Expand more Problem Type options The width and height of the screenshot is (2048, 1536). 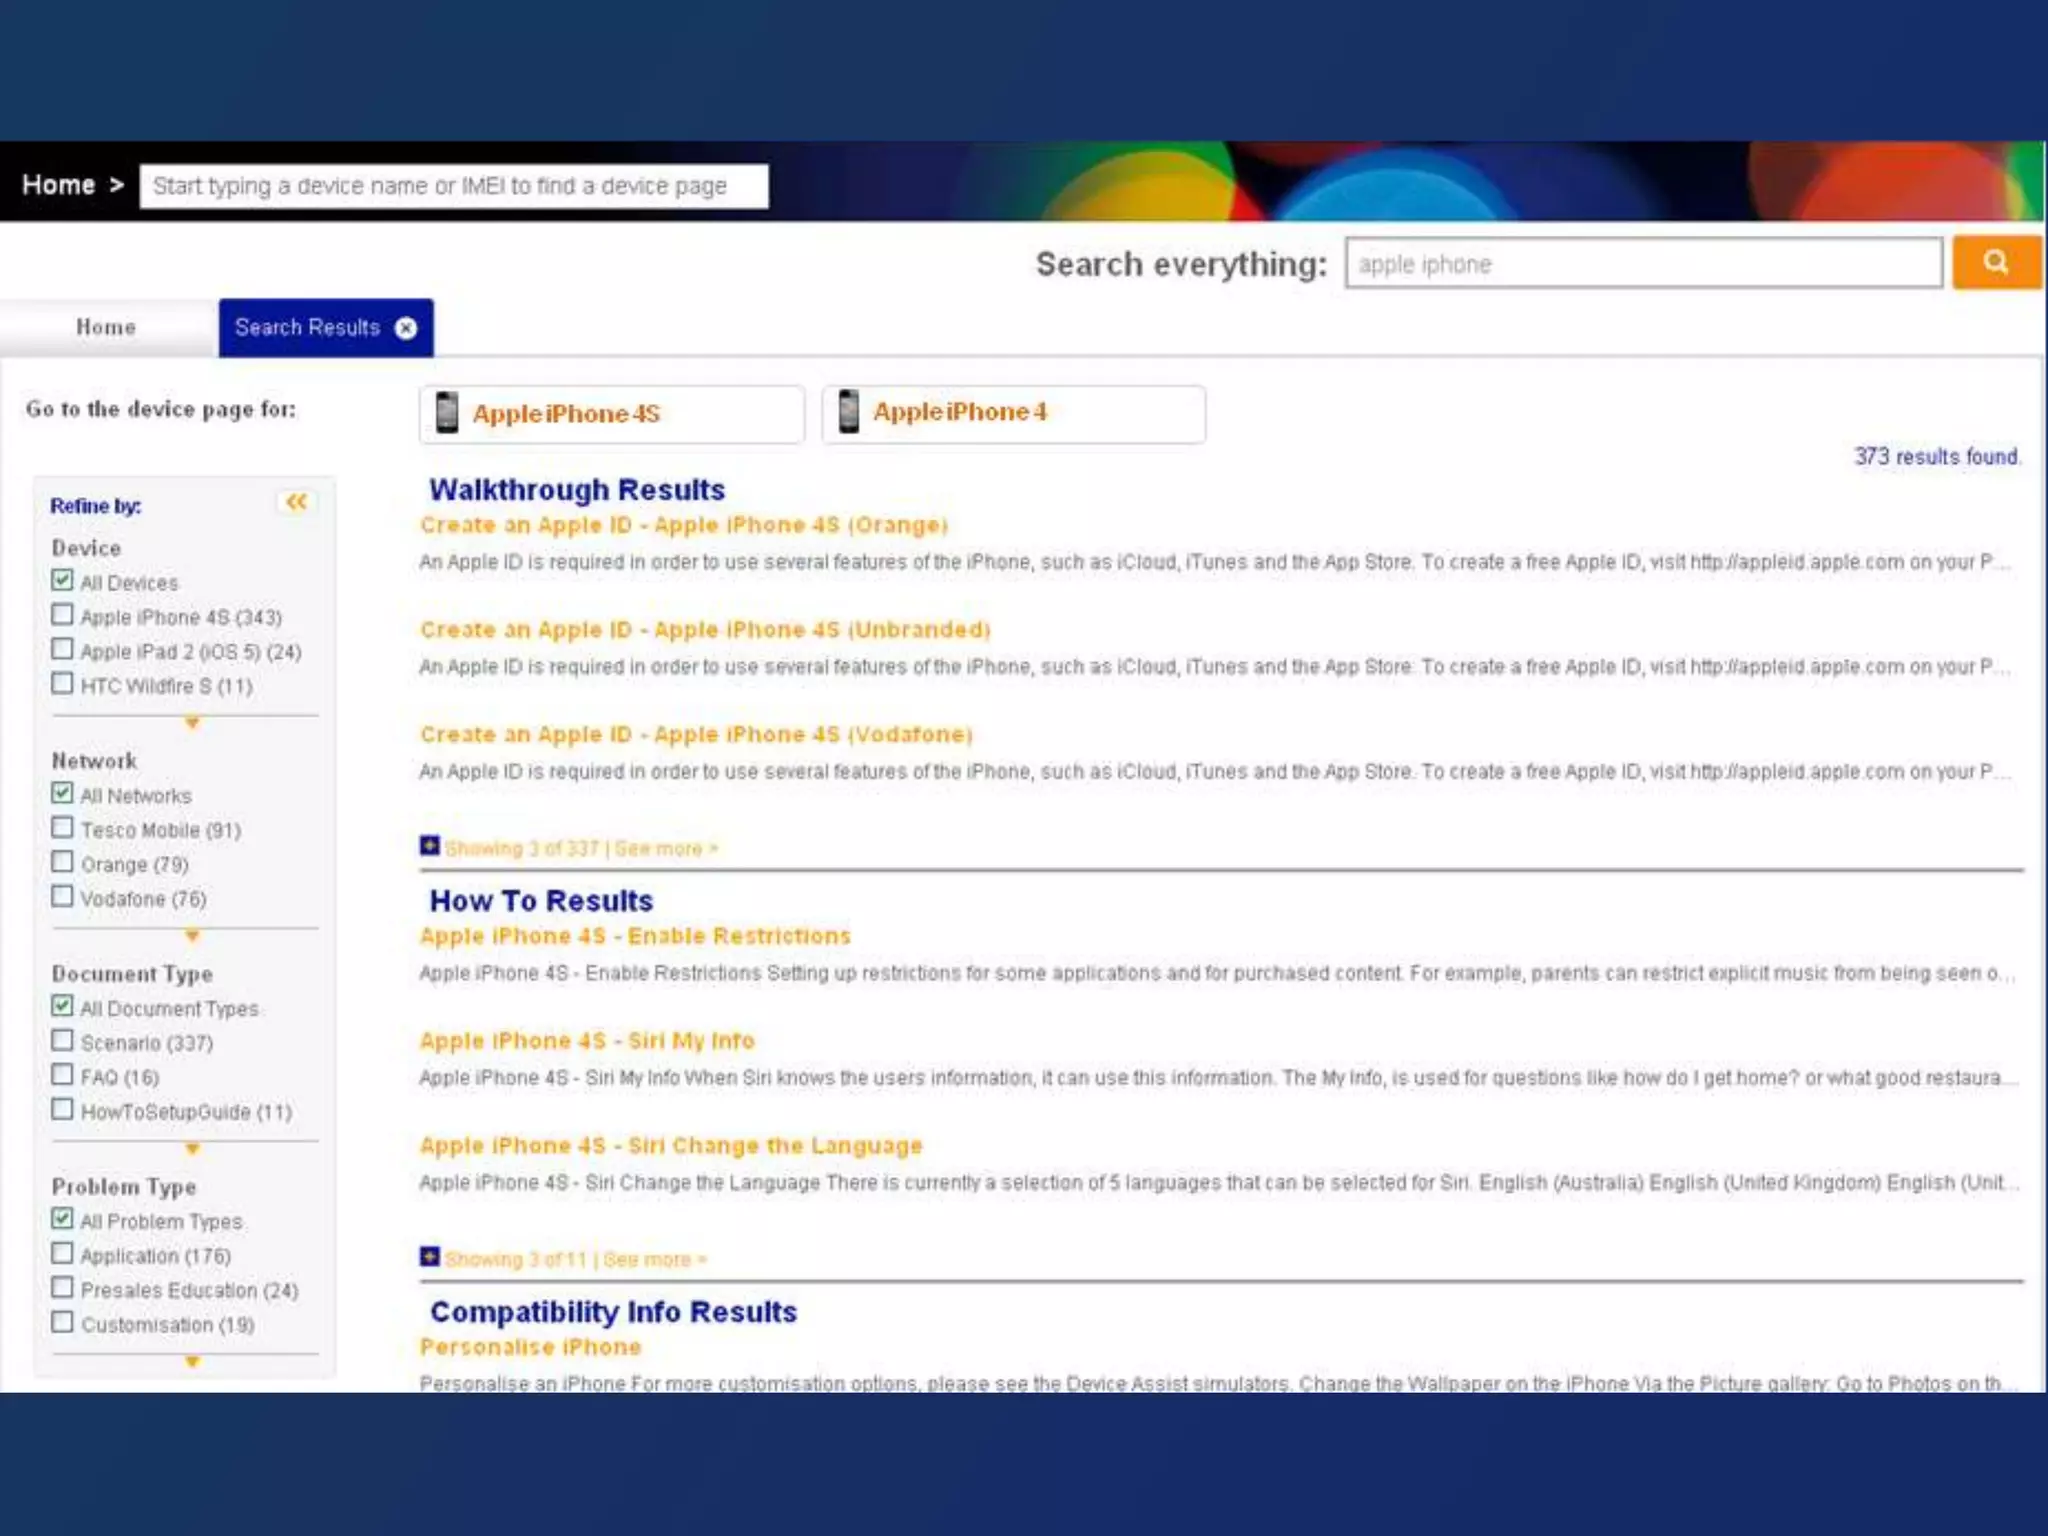tap(192, 1362)
